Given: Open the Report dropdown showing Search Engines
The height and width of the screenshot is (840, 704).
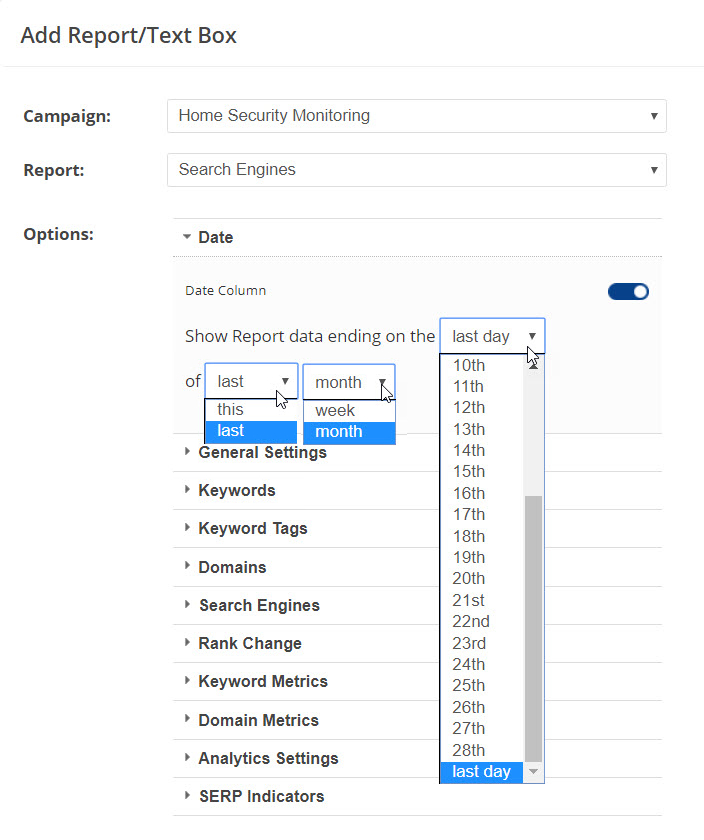Looking at the screenshot, I should (416, 170).
